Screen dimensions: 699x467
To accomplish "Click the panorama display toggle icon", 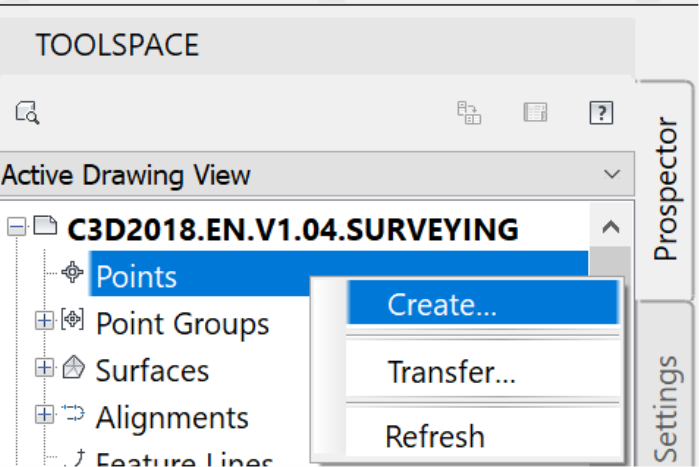I will [x=535, y=112].
